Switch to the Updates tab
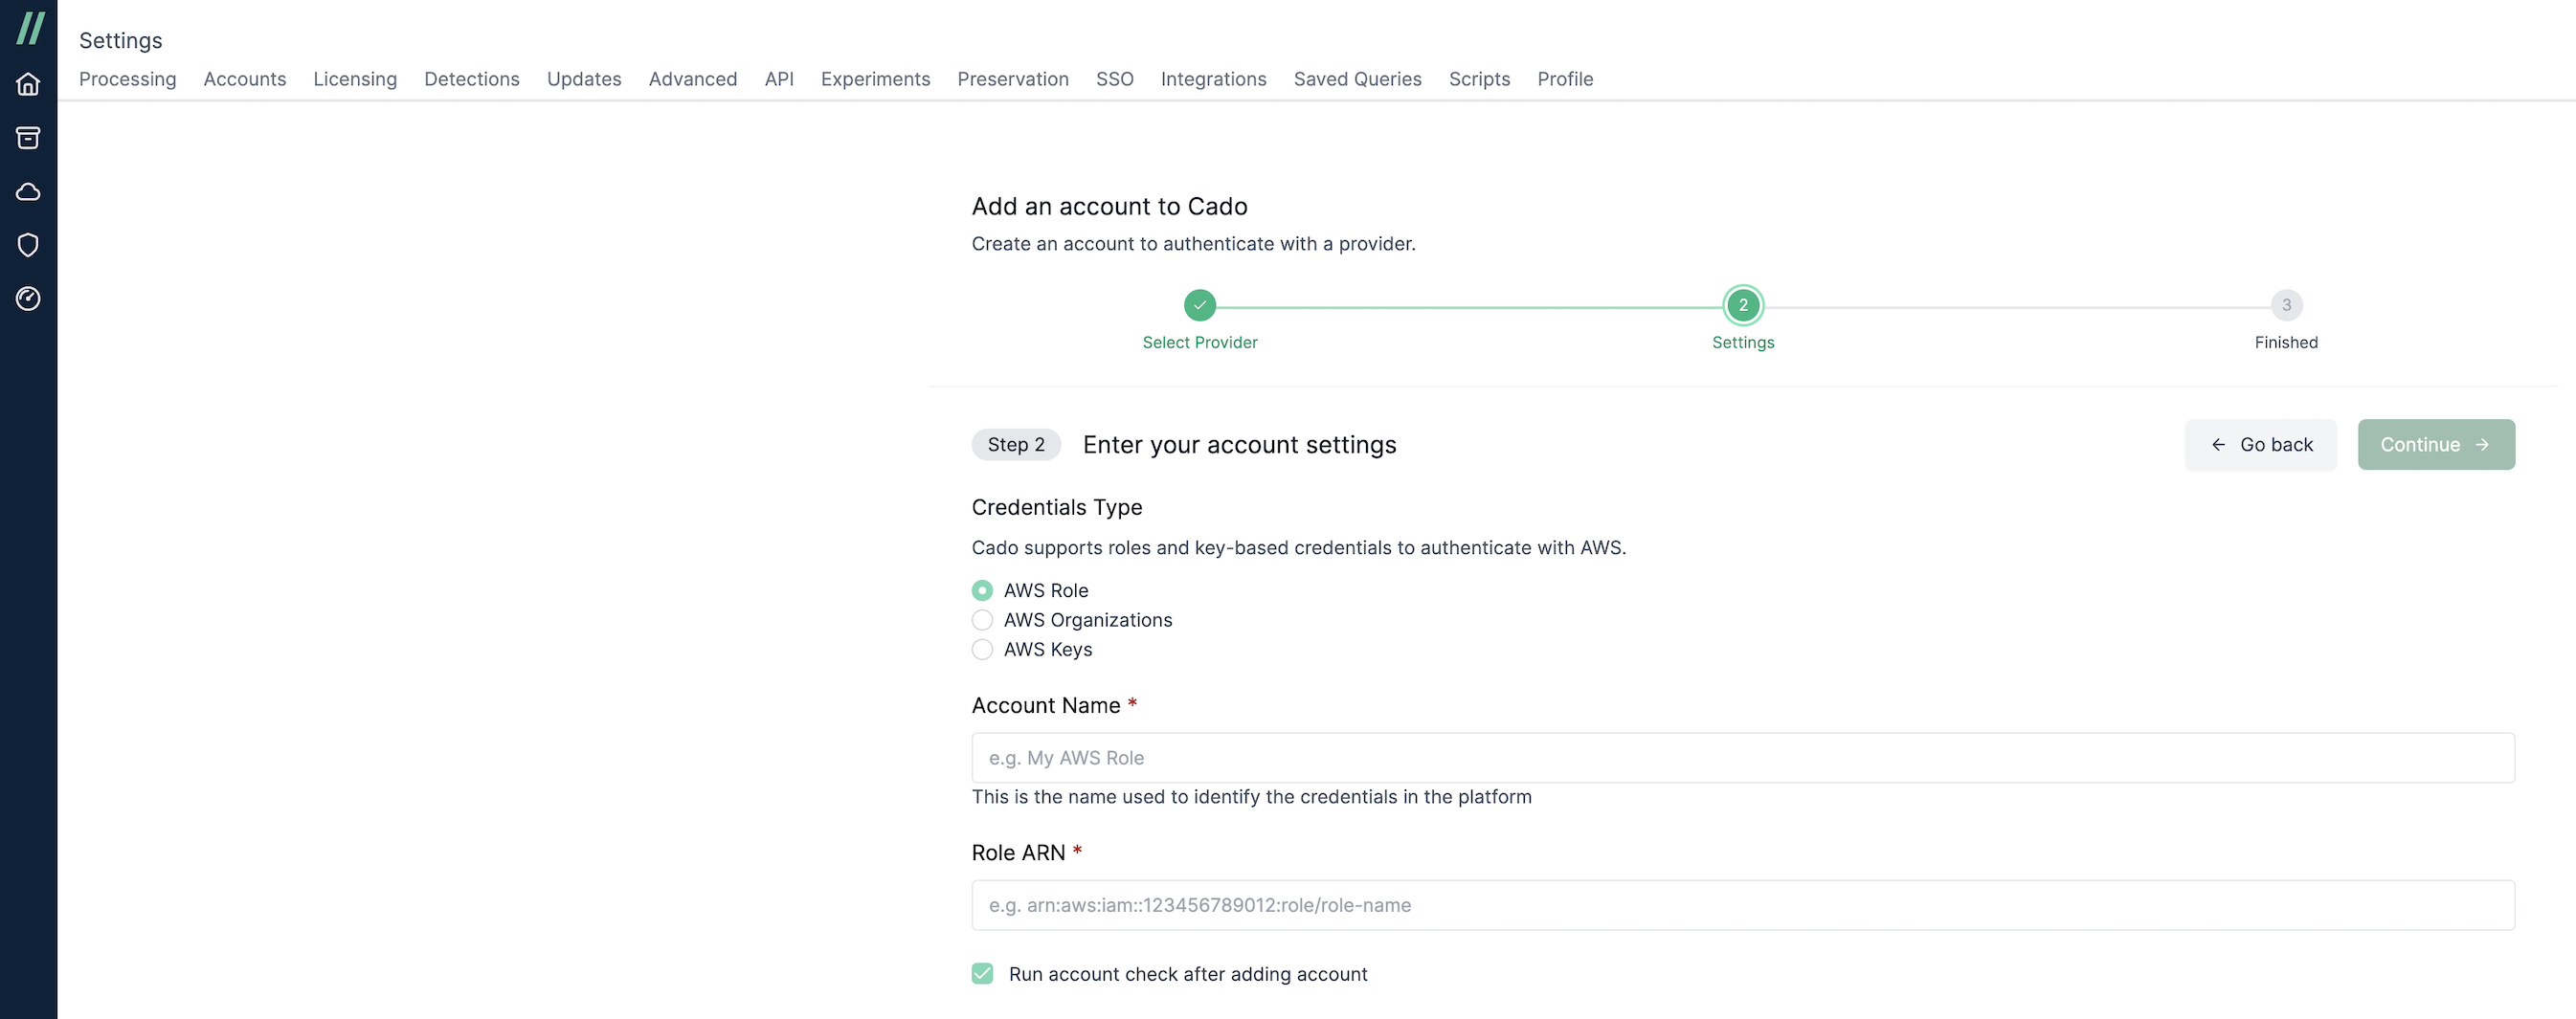The height and width of the screenshot is (1019, 2576). (583, 79)
